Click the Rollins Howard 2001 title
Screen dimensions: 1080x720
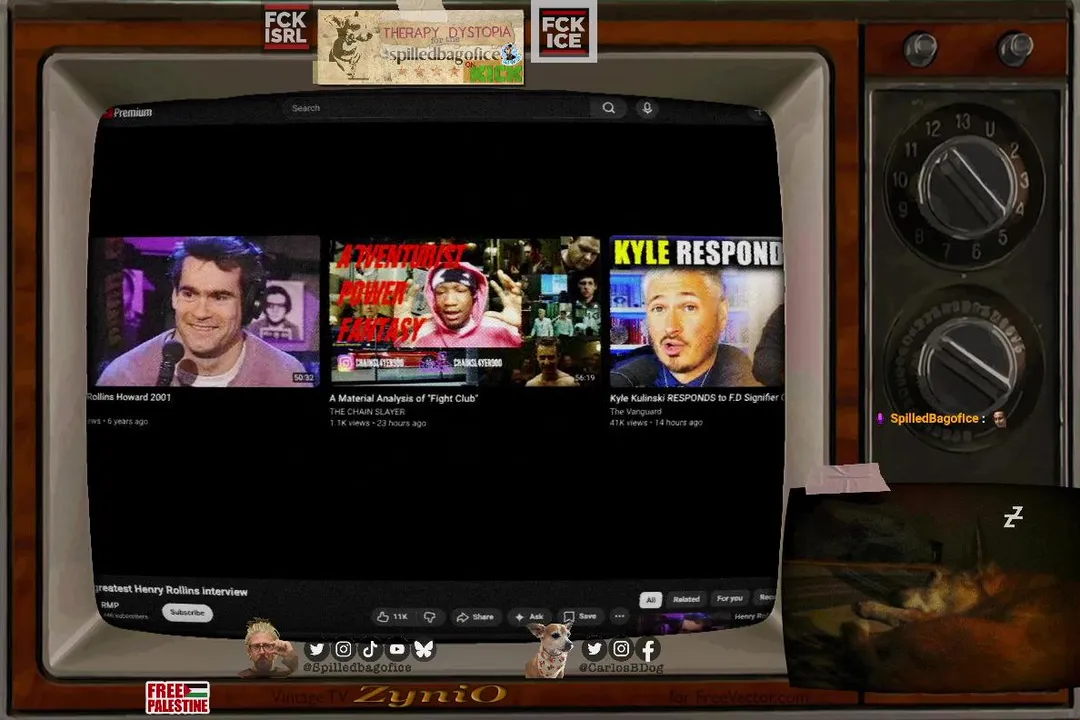coord(129,397)
